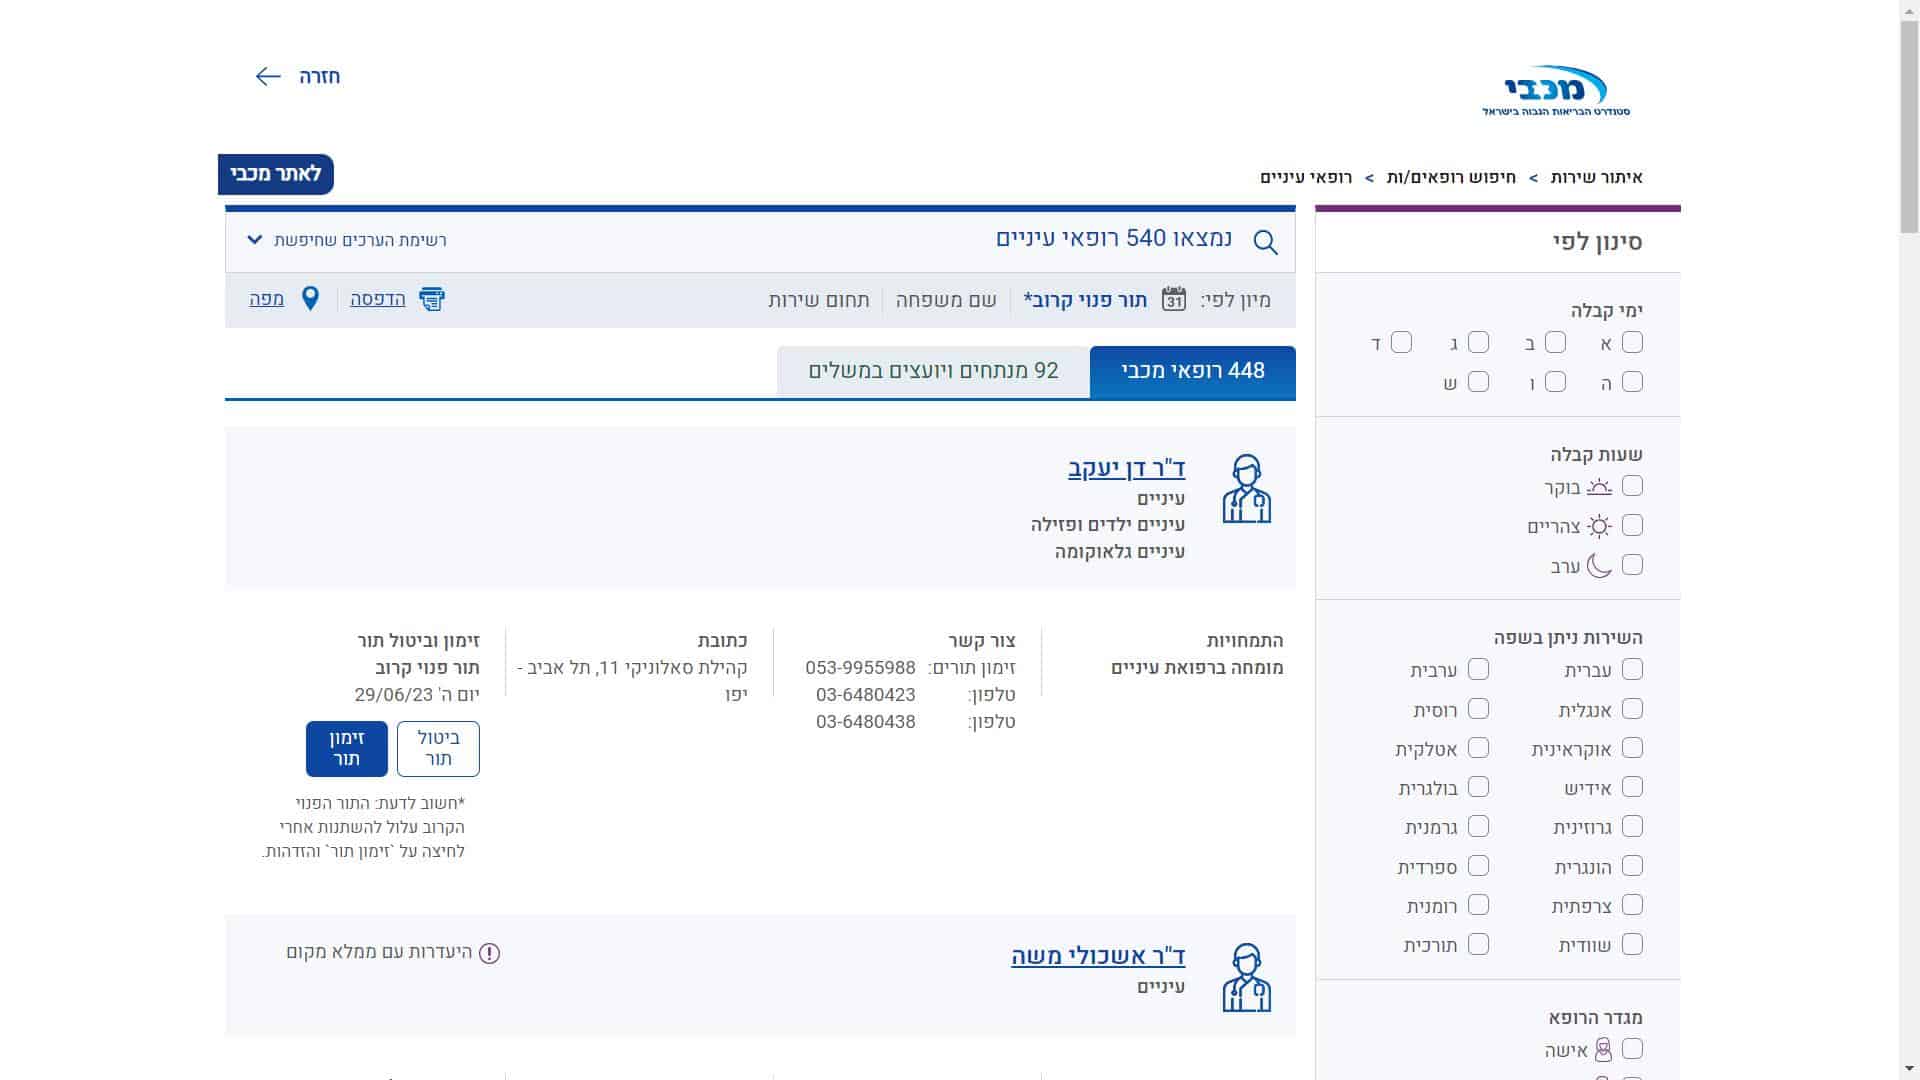Check the day א checkbox
Image resolution: width=1920 pixels, height=1080 pixels.
click(1632, 342)
